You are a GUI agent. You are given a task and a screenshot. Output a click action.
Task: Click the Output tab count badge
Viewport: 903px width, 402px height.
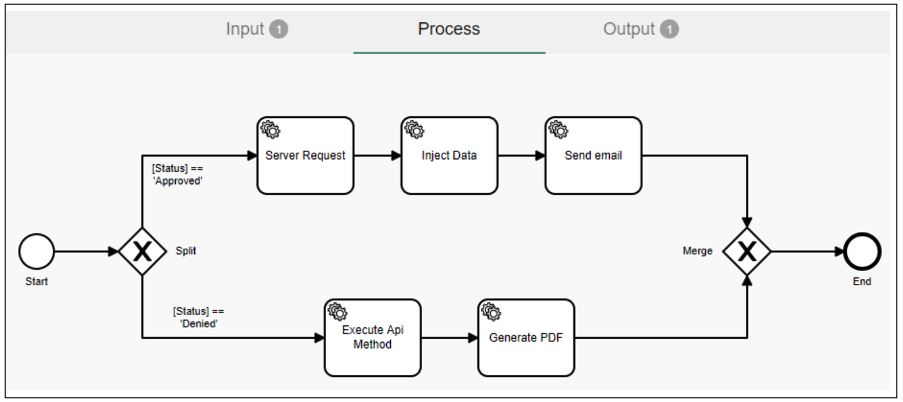click(x=669, y=29)
